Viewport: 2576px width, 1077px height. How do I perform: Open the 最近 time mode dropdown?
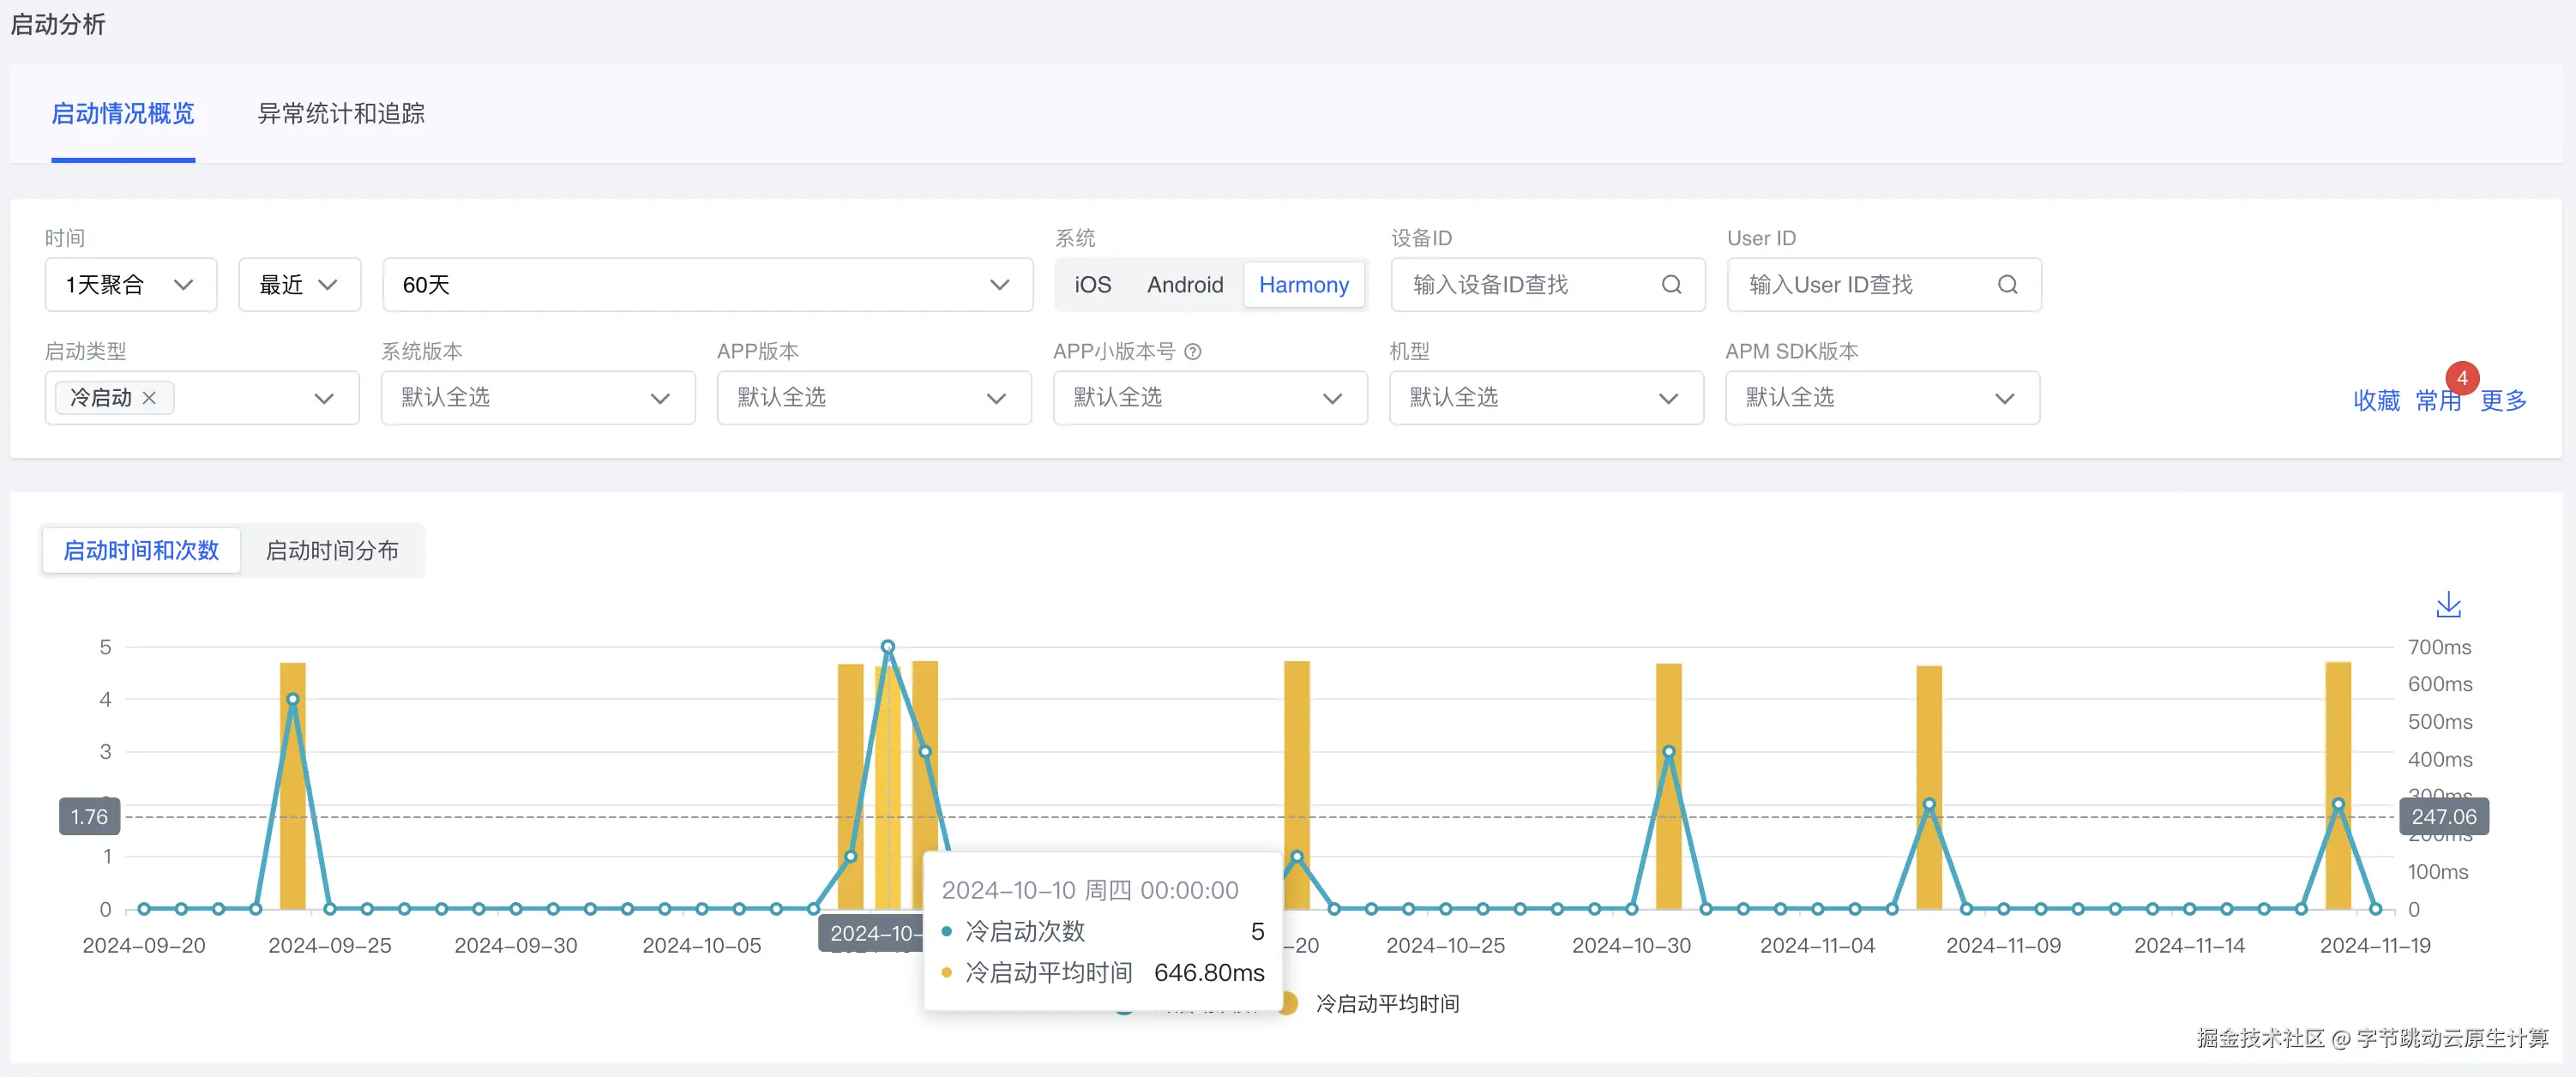point(299,285)
